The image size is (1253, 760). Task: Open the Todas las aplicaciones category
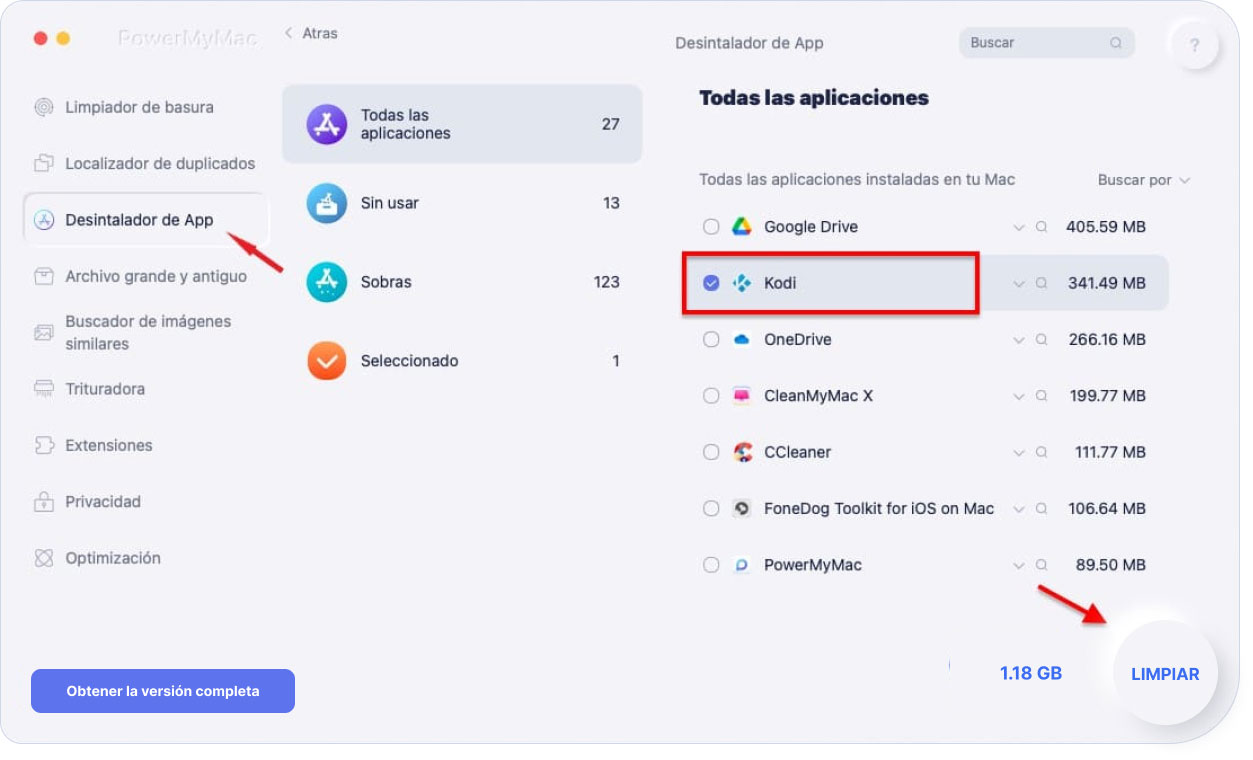[x=462, y=124]
